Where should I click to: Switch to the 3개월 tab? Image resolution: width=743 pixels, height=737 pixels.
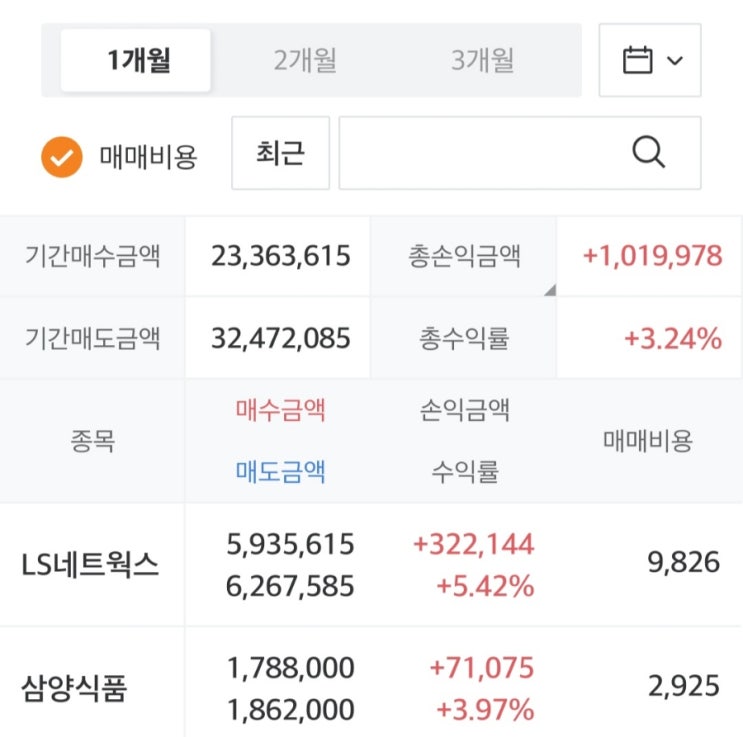click(x=483, y=60)
